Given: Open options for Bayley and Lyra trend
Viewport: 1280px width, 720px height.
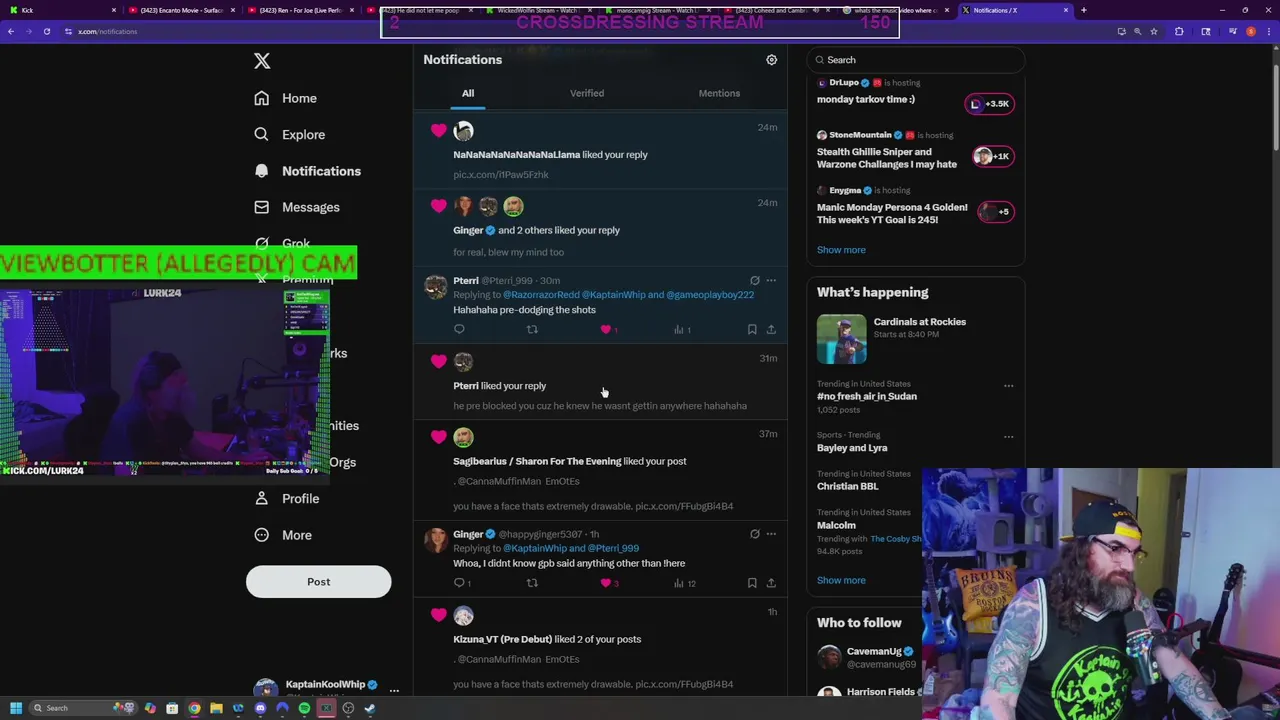Looking at the screenshot, I should point(1008,437).
